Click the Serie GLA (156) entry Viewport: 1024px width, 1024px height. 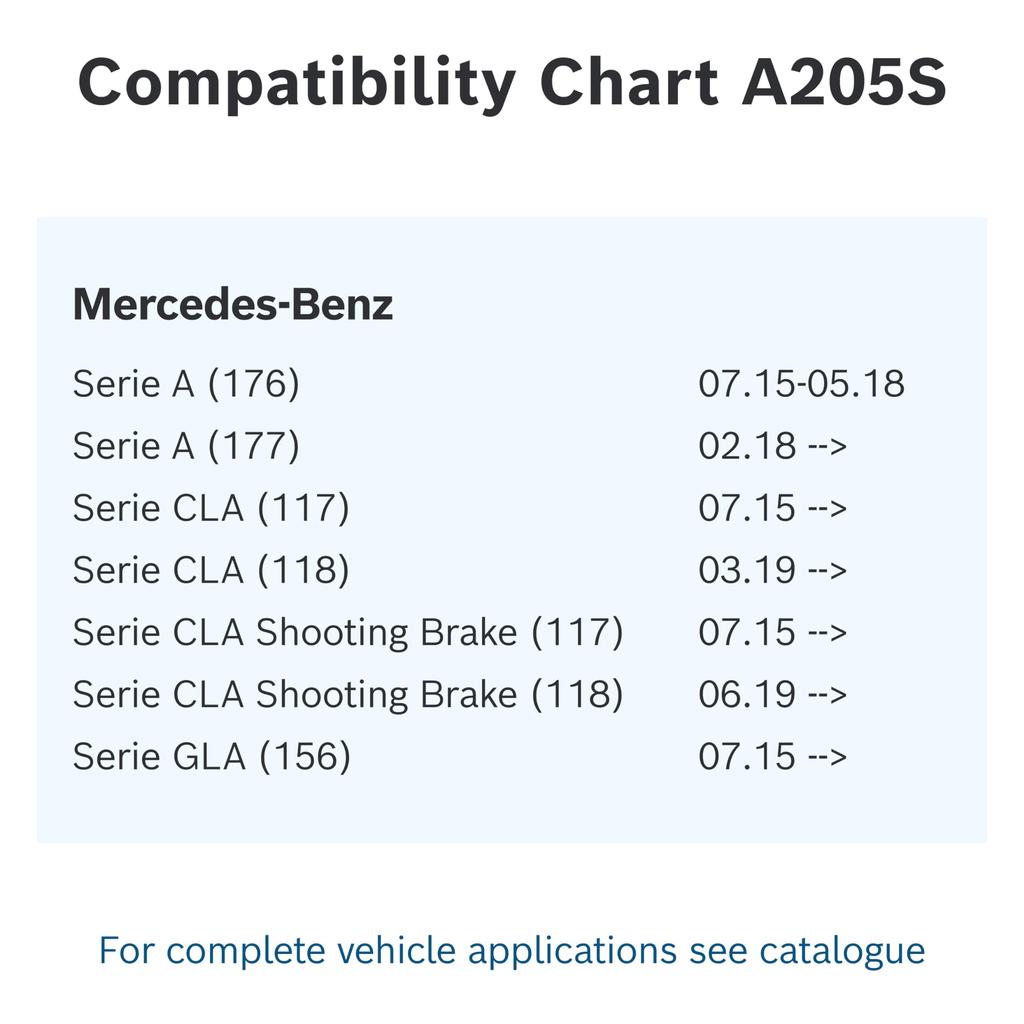click(212, 756)
